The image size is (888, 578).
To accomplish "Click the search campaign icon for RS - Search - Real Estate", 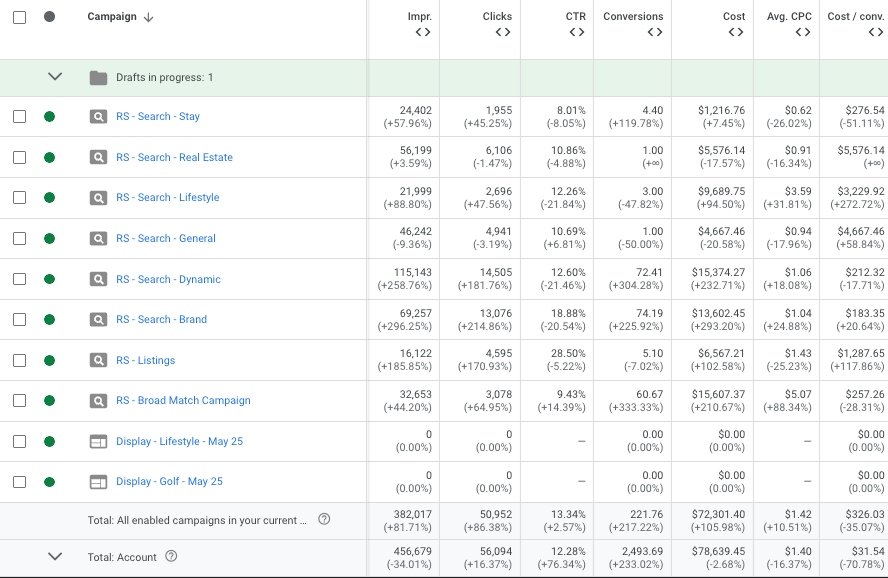I will [99, 157].
